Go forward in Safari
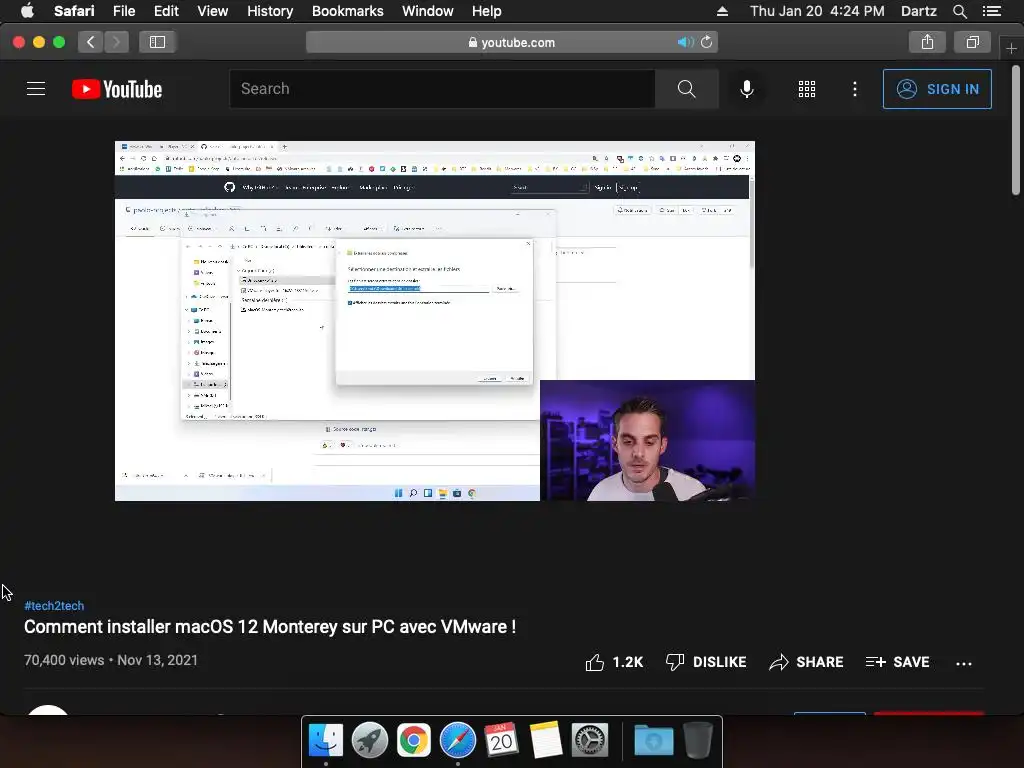This screenshot has height=768, width=1024. coord(116,42)
